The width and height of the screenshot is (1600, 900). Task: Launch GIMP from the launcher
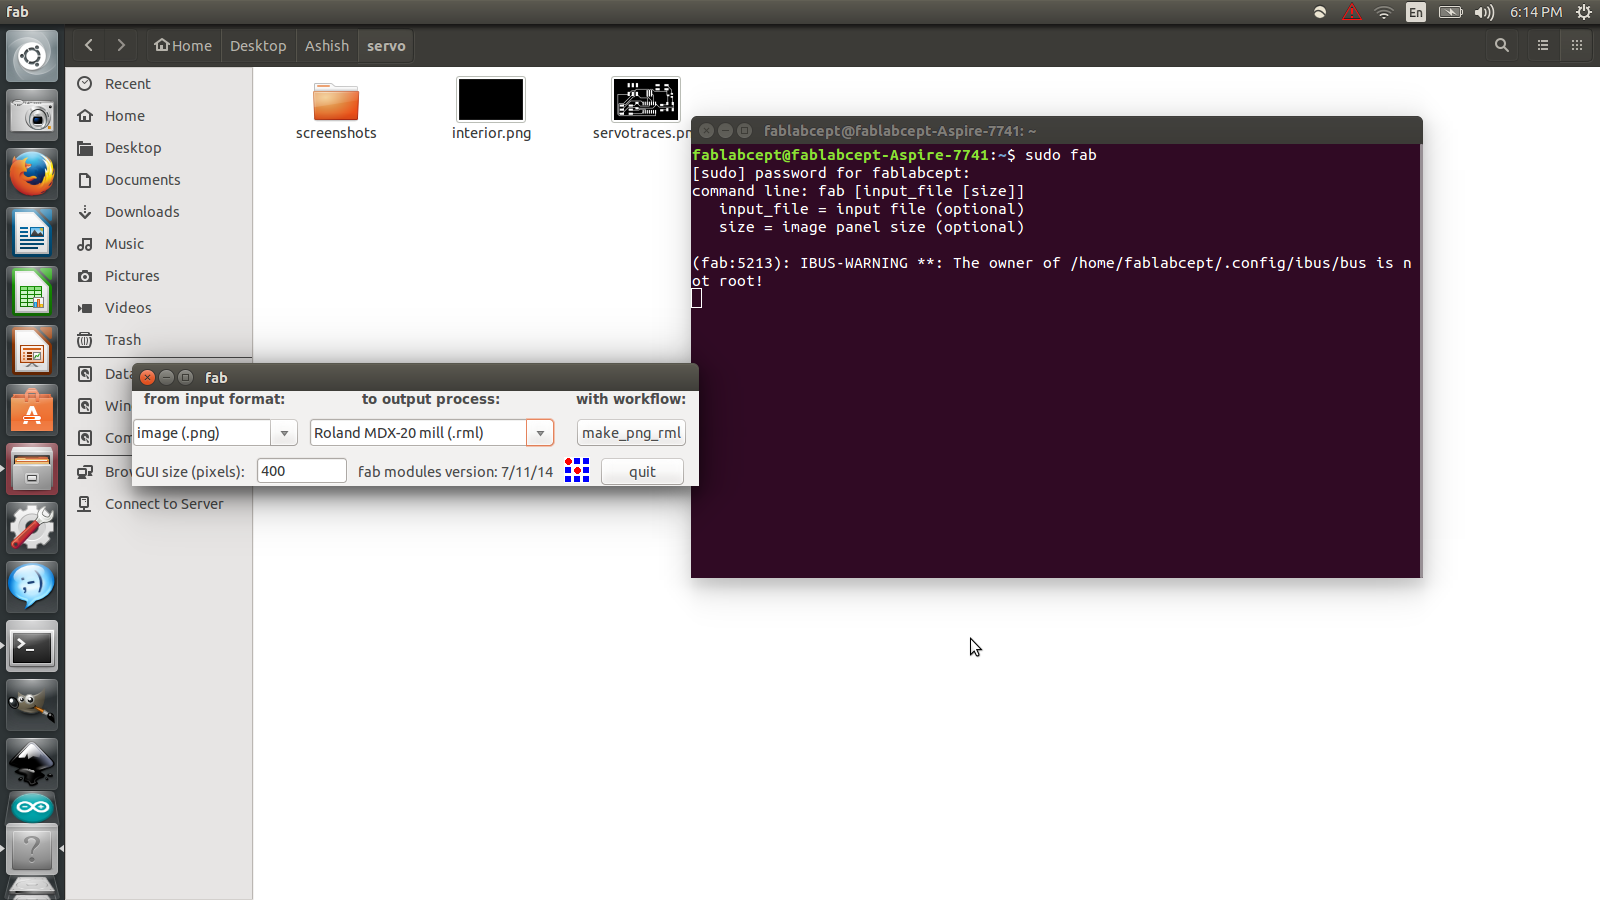(32, 705)
